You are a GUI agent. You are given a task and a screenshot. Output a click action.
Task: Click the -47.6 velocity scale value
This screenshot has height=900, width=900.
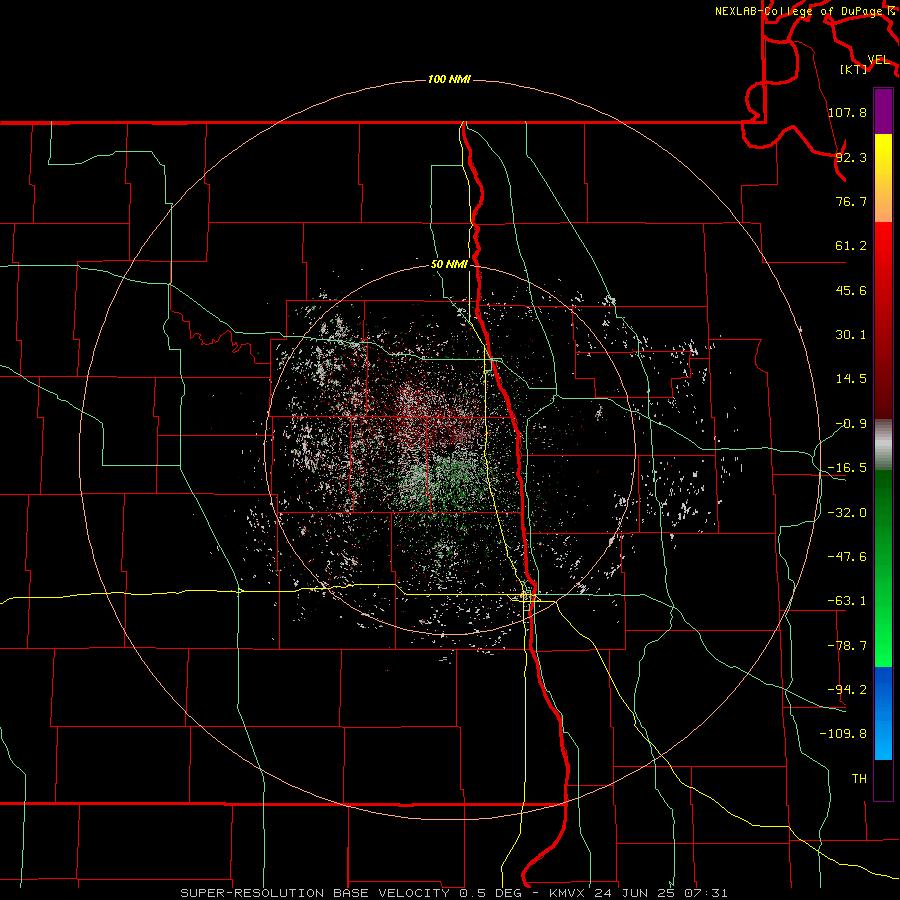tap(847, 557)
